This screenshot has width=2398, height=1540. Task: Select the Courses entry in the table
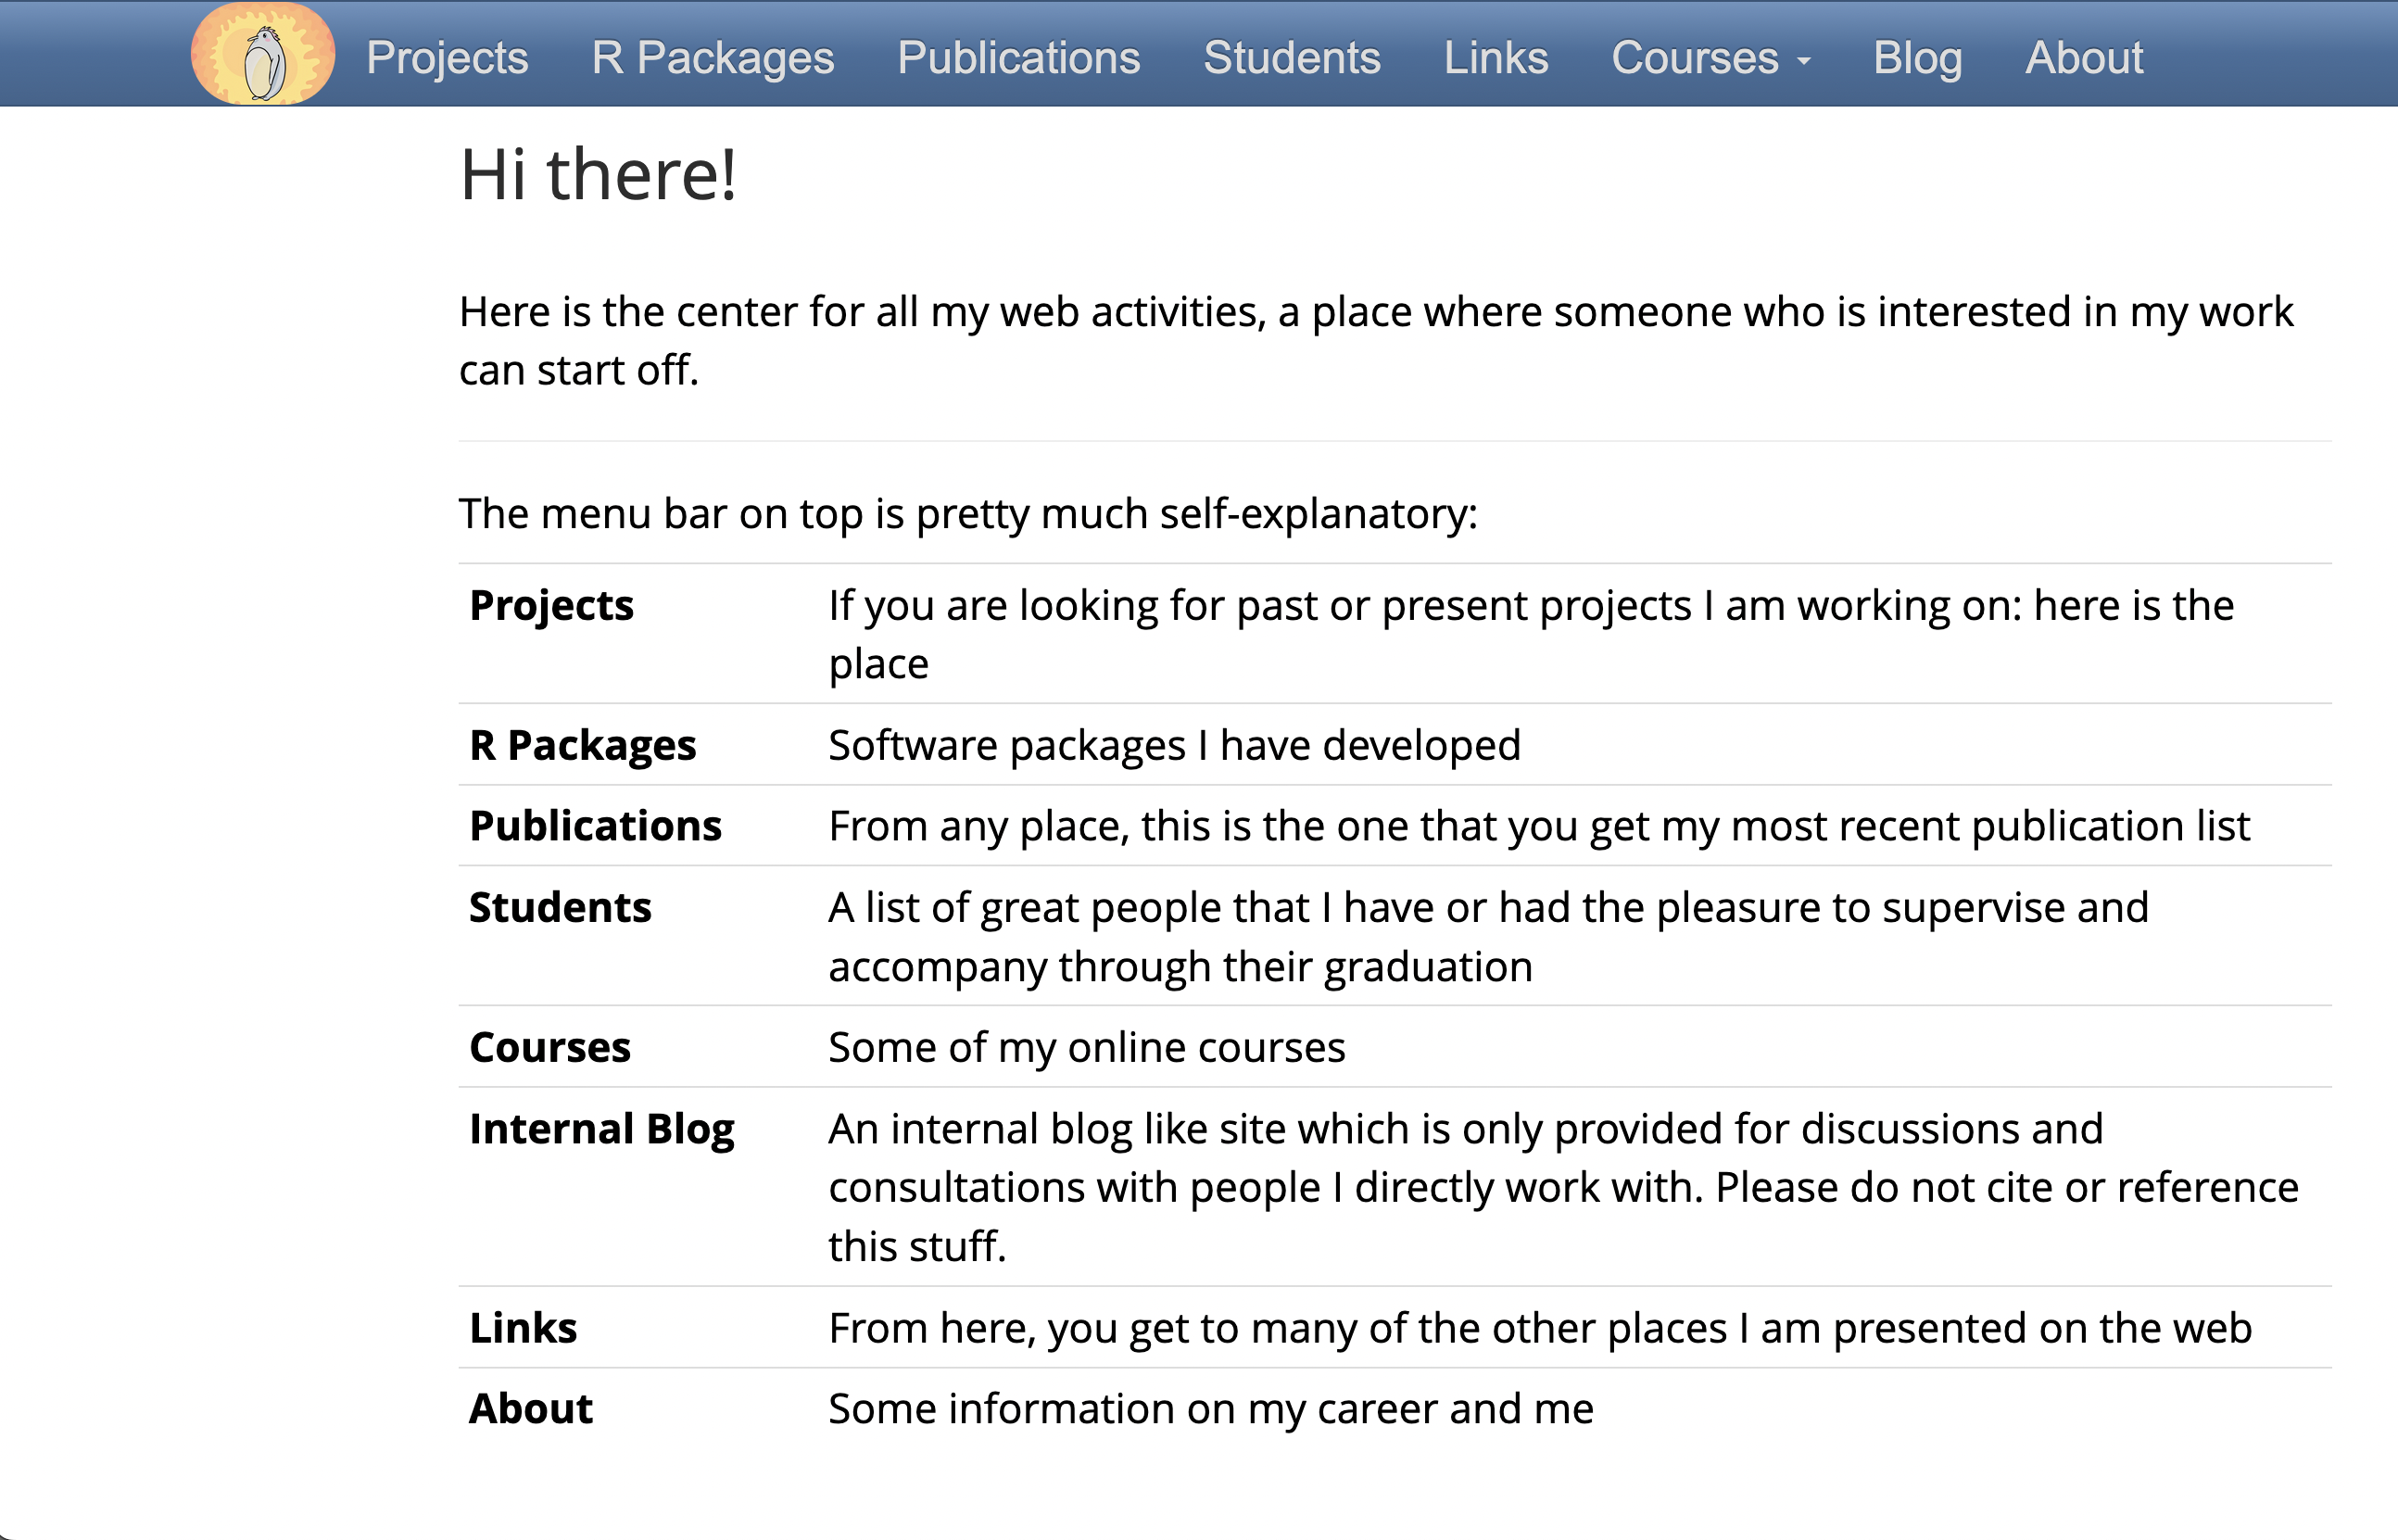coord(550,1048)
